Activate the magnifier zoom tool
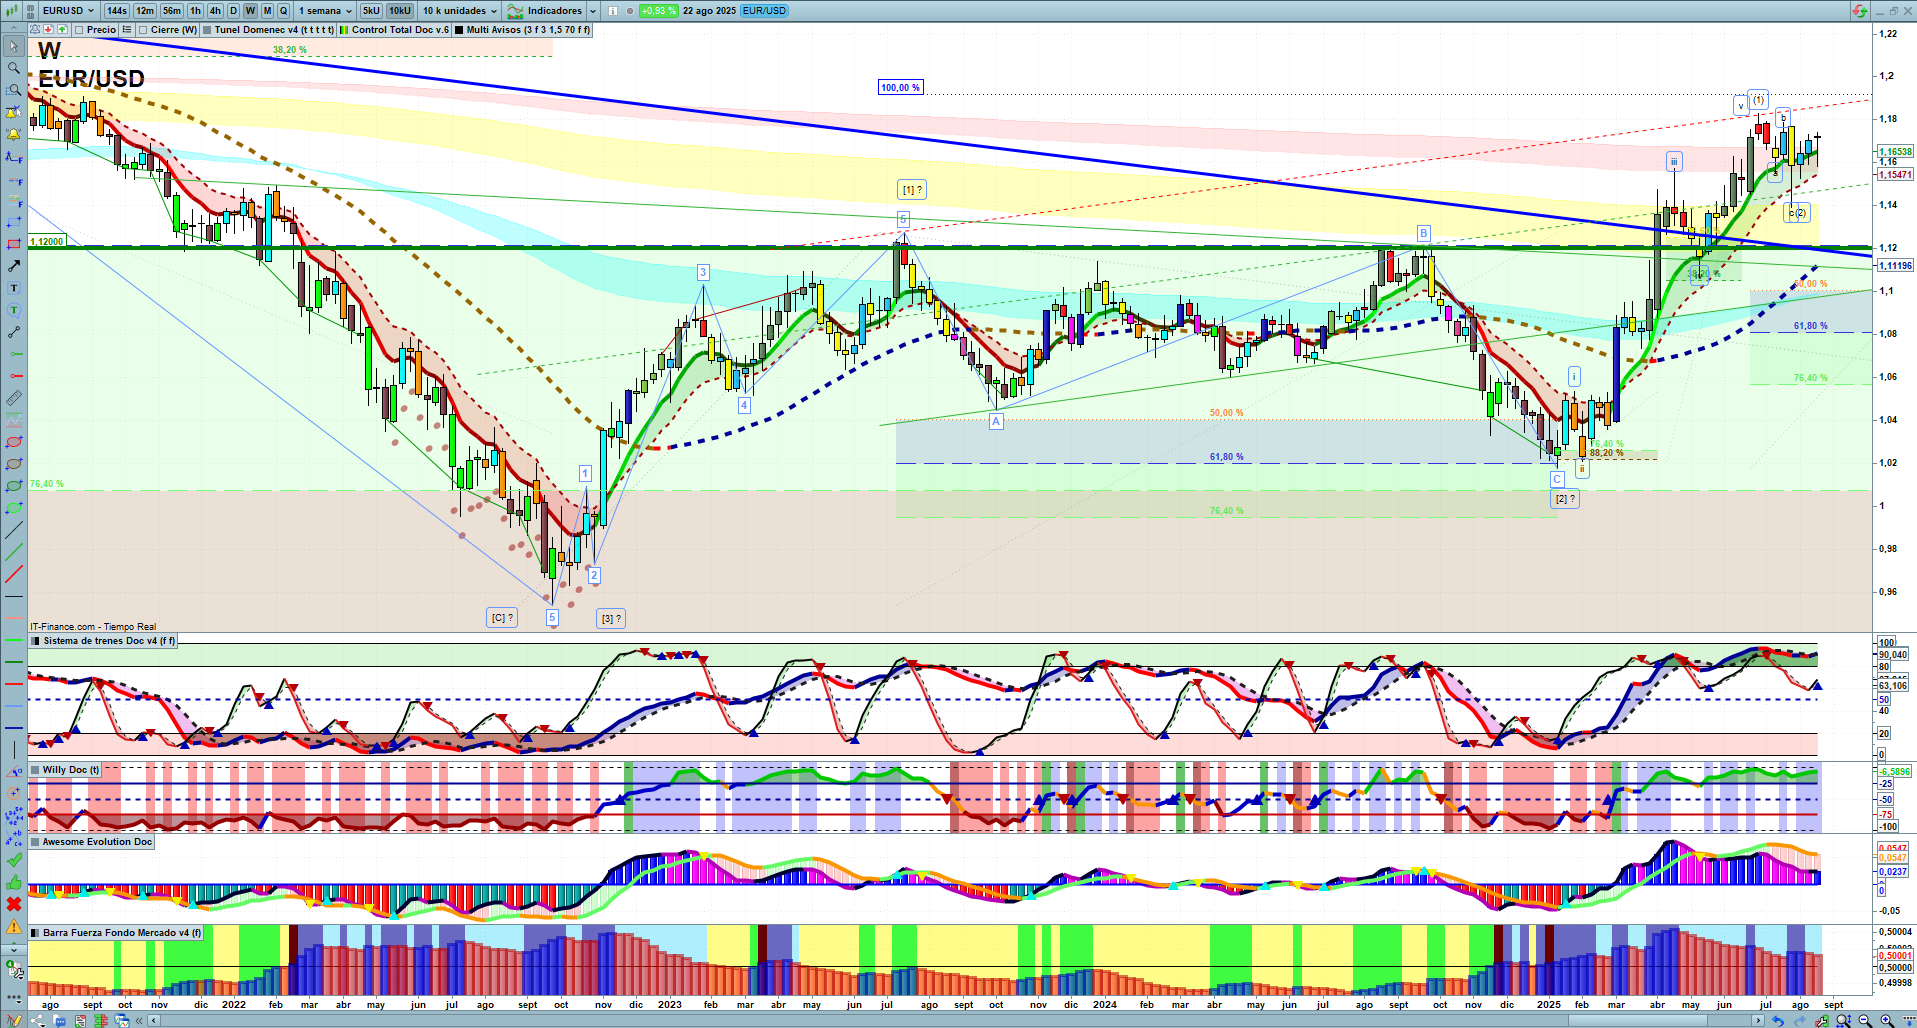This screenshot has width=1917, height=1028. click(x=13, y=68)
